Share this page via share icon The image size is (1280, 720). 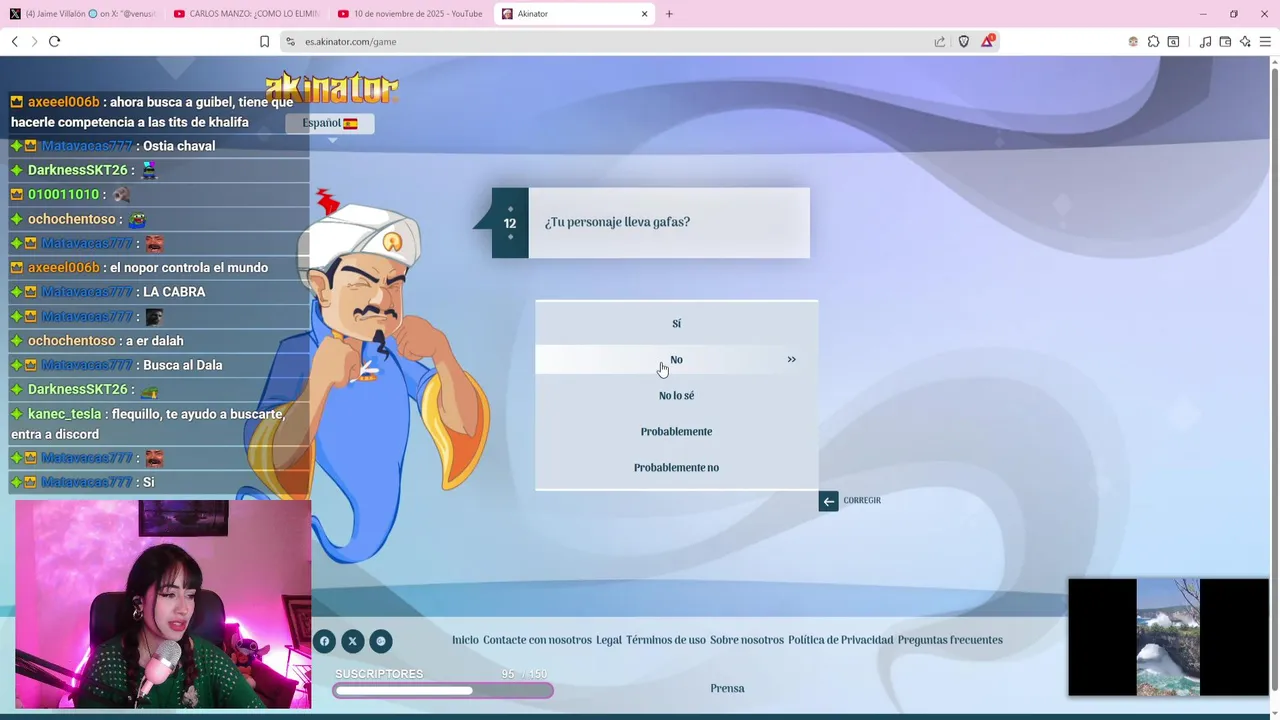(940, 41)
